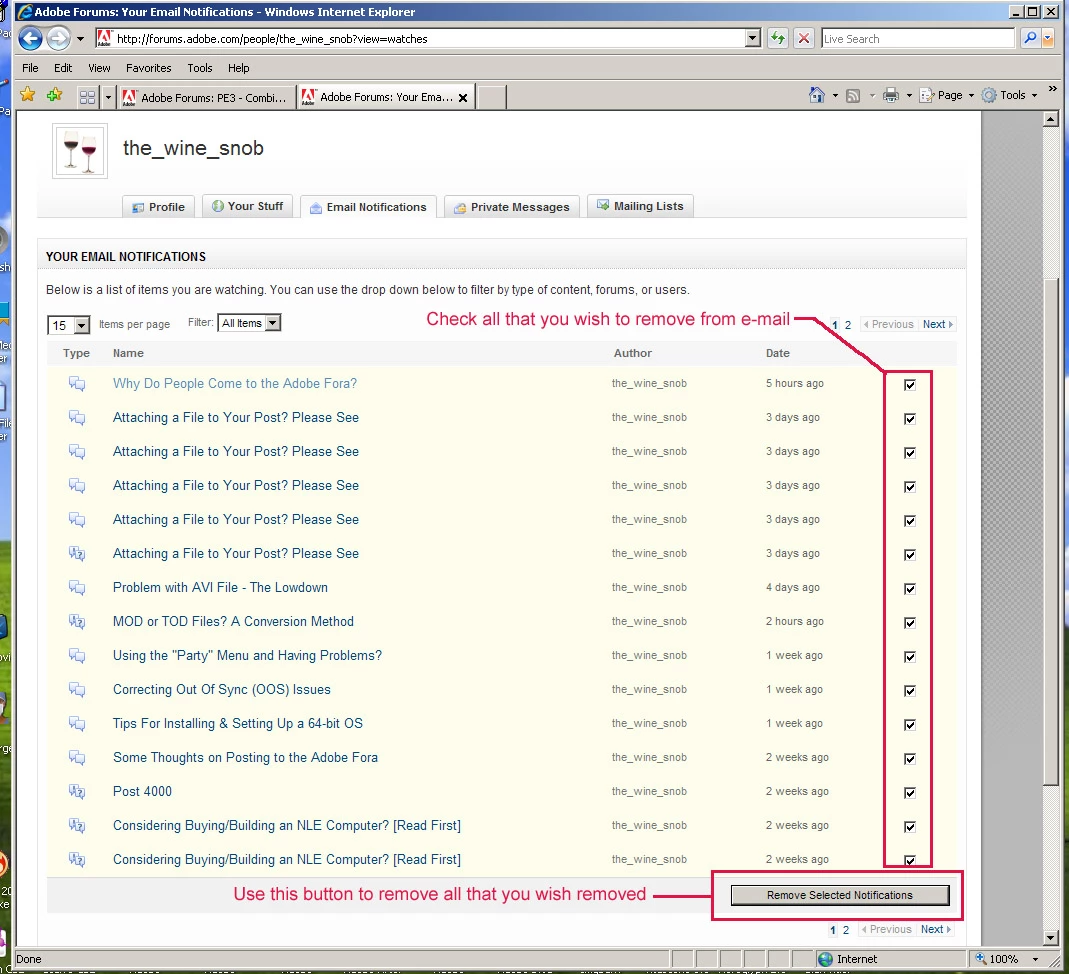Image resolution: width=1069 pixels, height=974 pixels.
Task: Open the search provider options dropdown
Action: (1048, 38)
